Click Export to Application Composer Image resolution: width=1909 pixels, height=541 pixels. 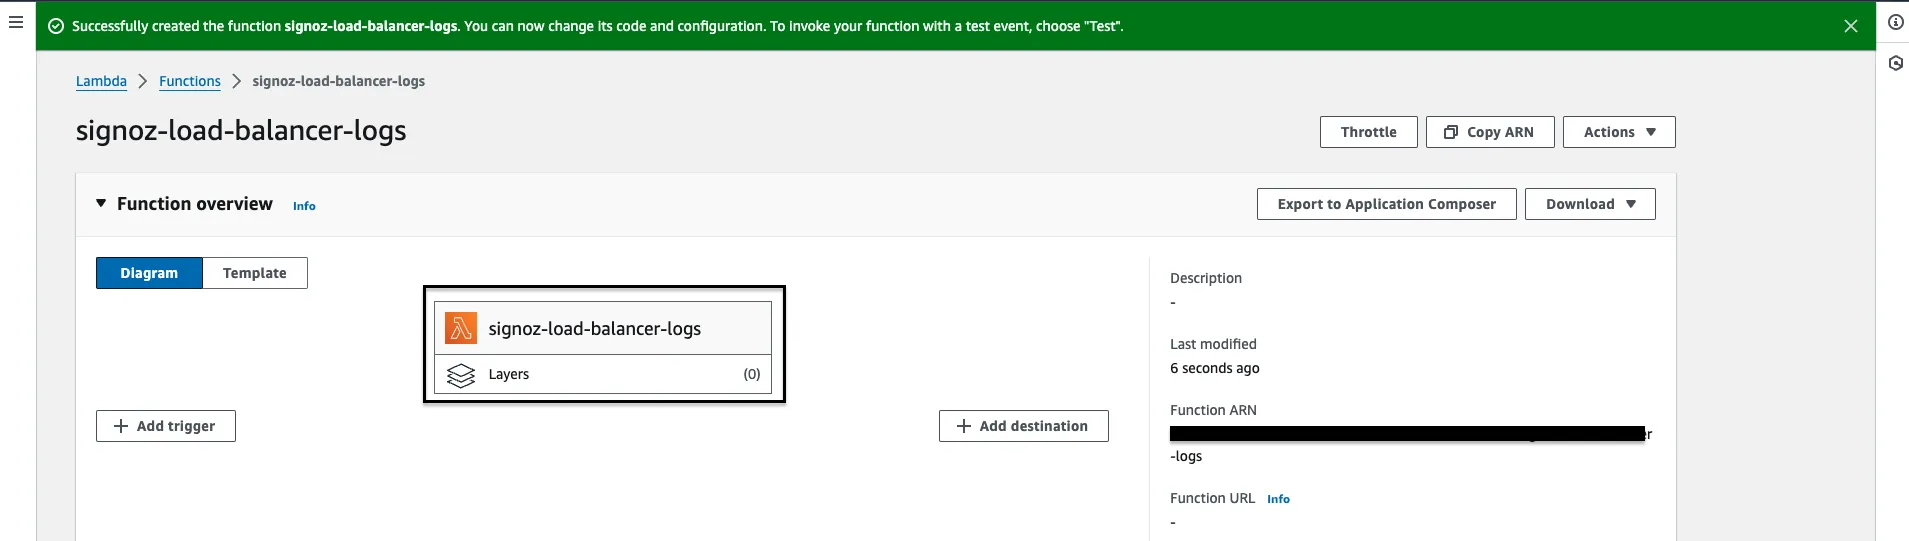[1386, 204]
